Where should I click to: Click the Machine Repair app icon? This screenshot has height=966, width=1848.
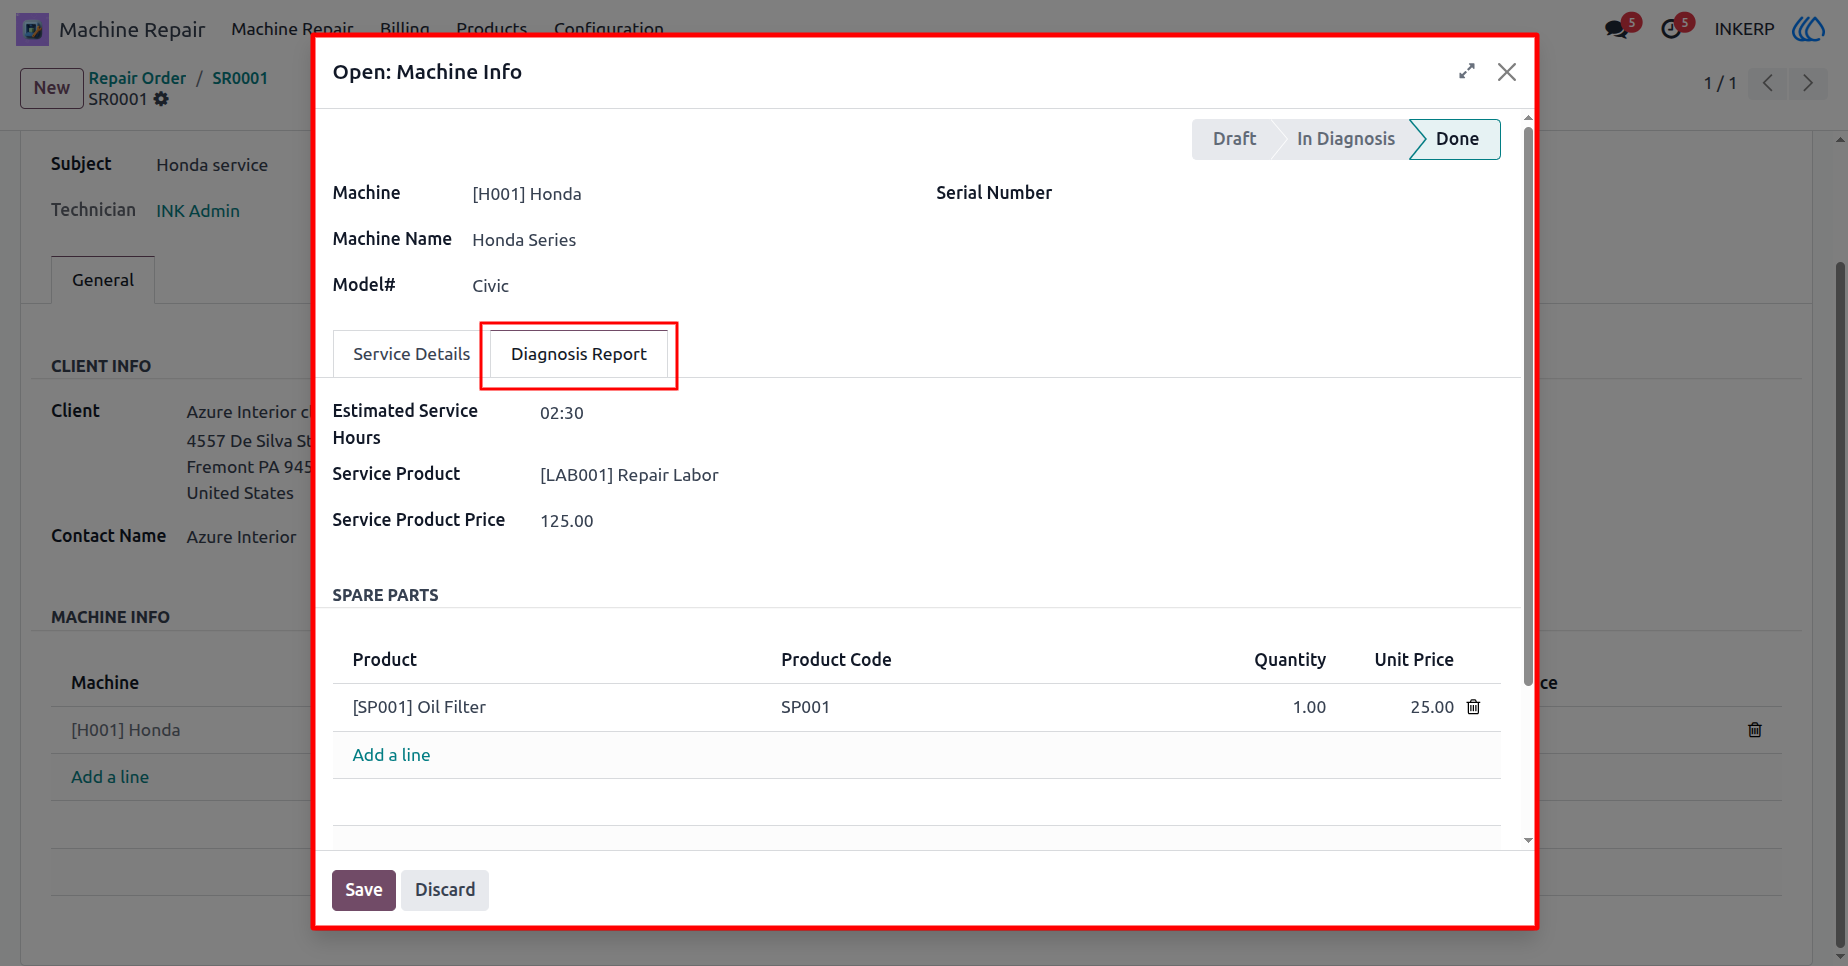tap(32, 29)
